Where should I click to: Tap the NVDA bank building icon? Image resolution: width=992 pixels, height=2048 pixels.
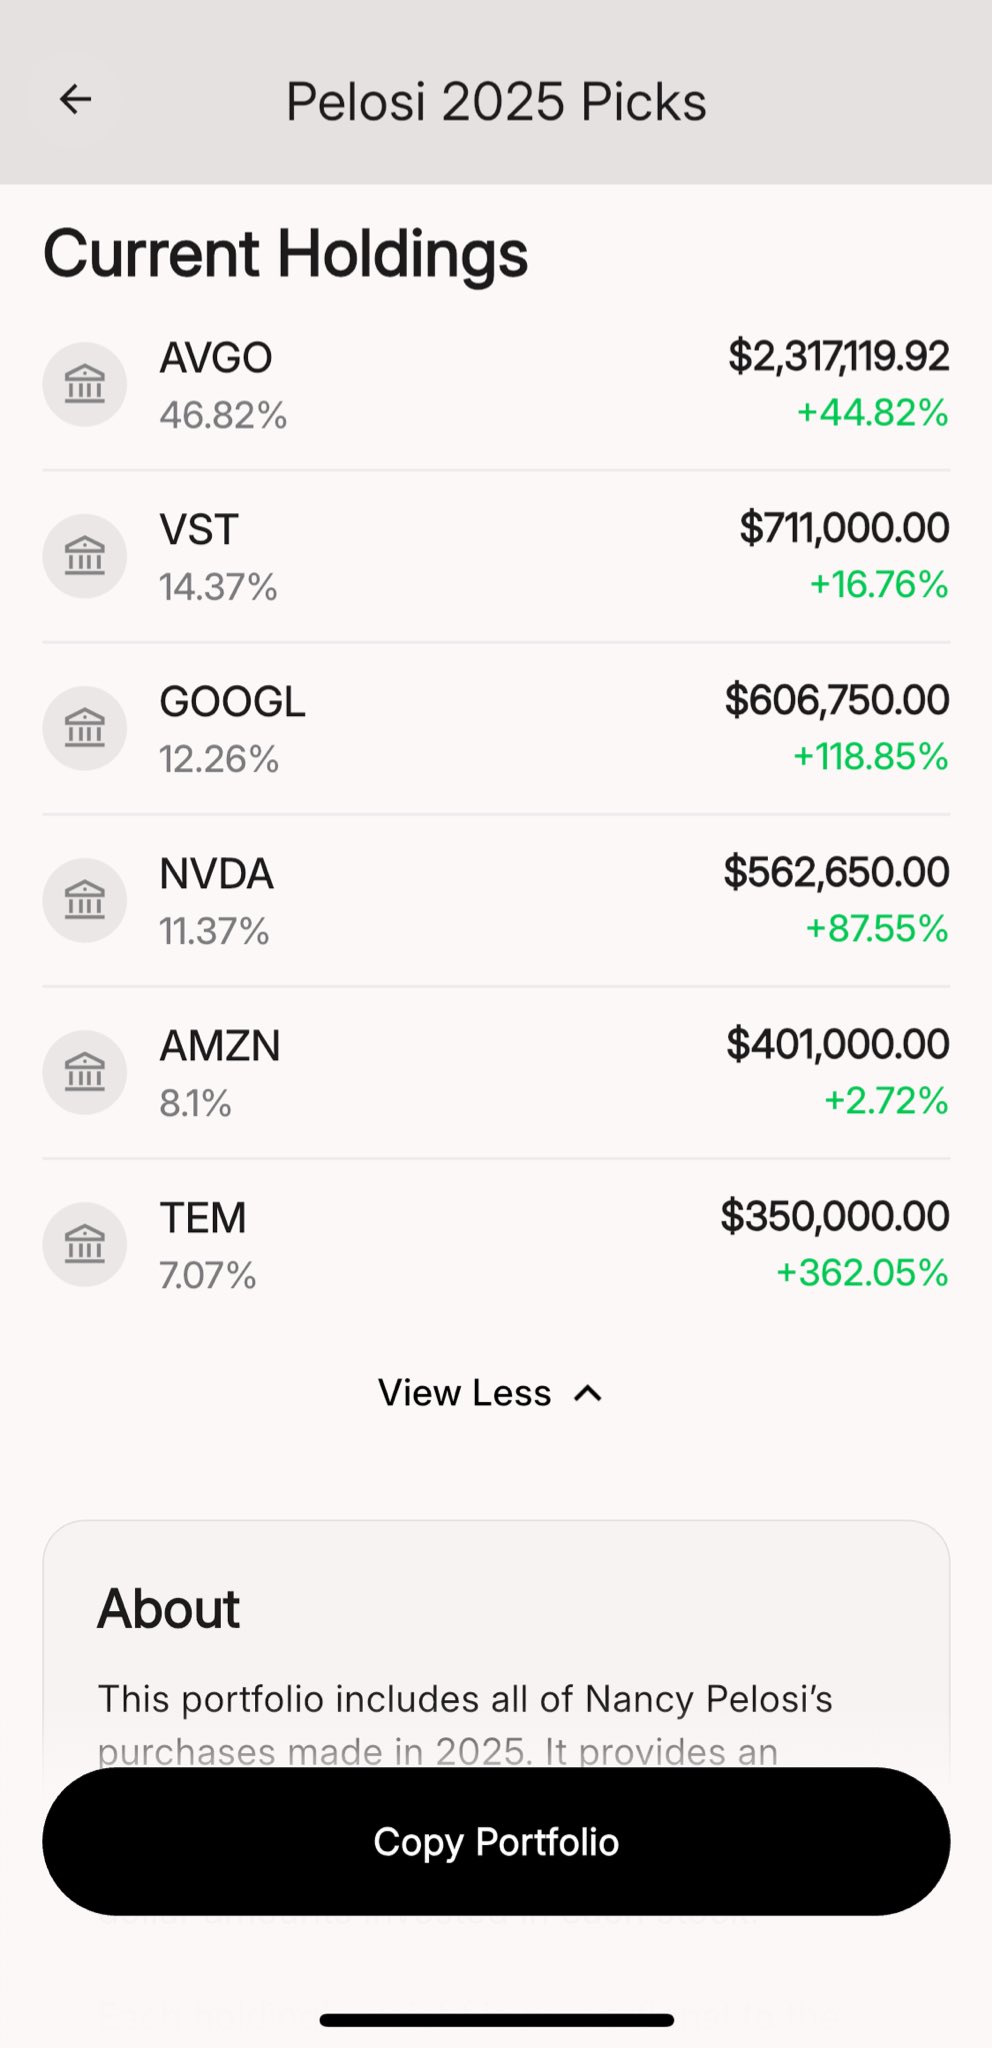(x=85, y=900)
